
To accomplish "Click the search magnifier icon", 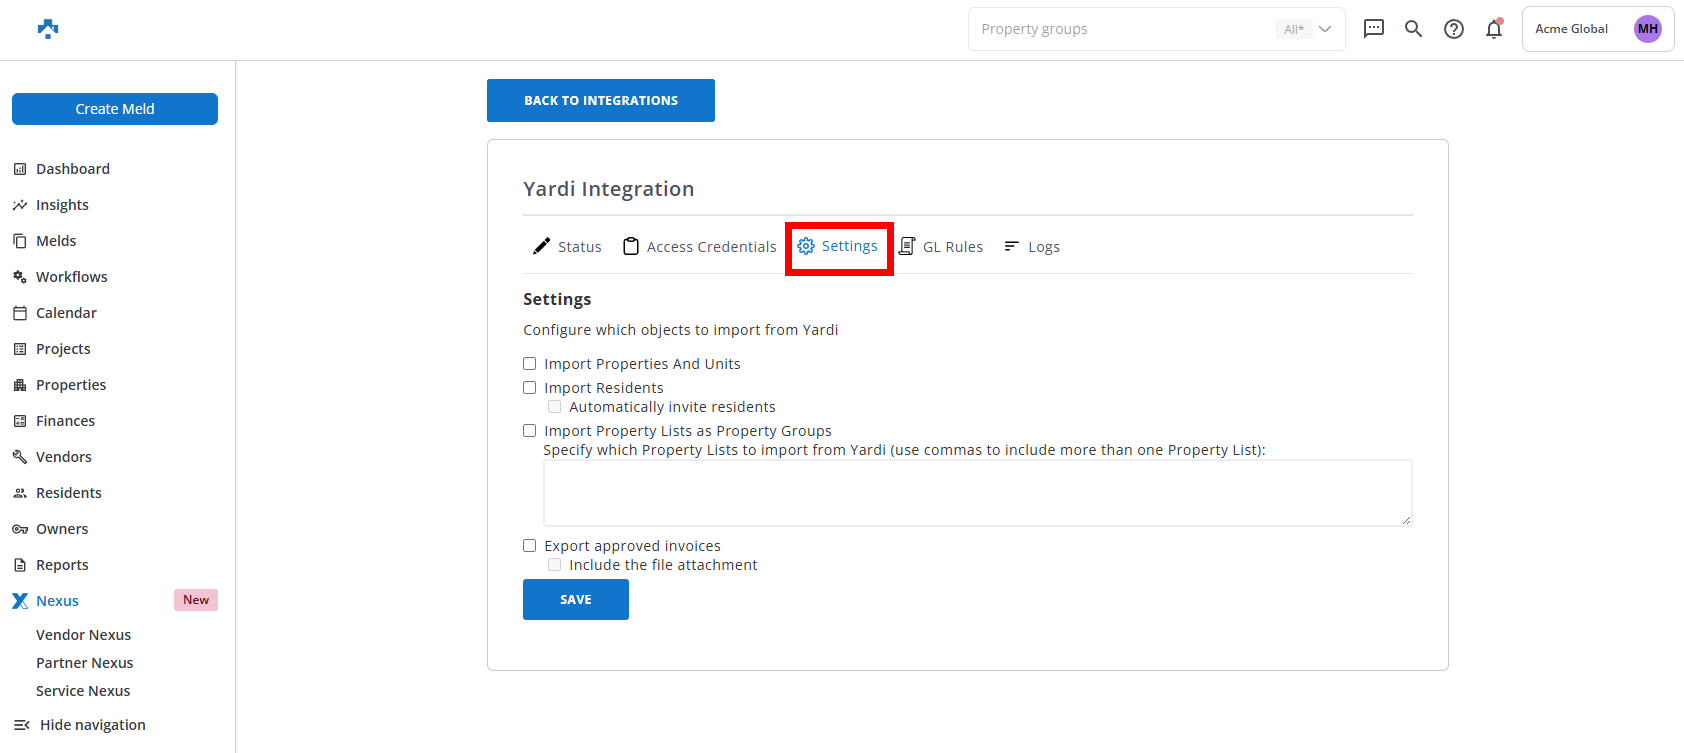I will click(1413, 29).
